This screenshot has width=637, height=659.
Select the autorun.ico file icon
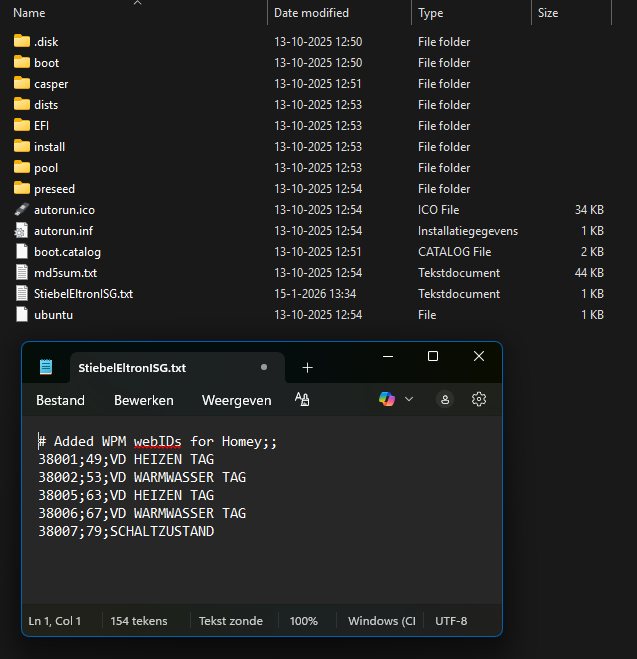coord(23,210)
